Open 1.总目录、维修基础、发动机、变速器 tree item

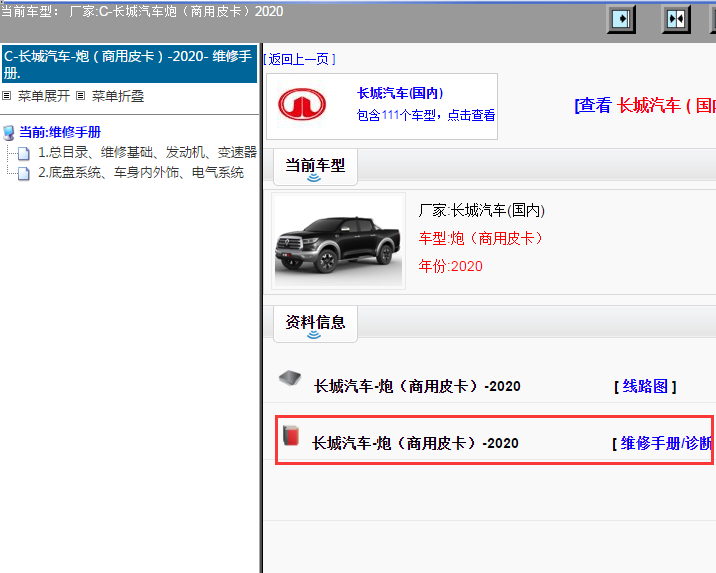[x=147, y=152]
